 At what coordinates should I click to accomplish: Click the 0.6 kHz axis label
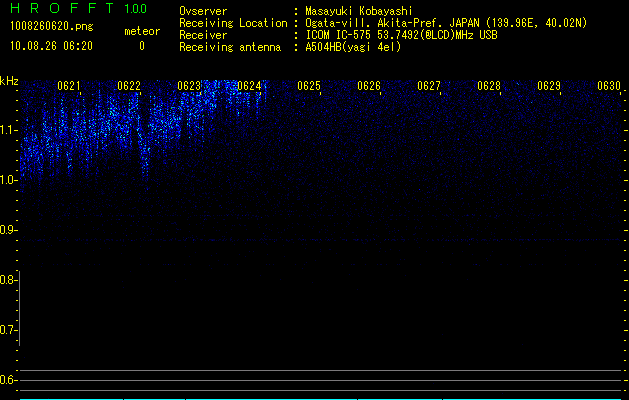coord(8,380)
